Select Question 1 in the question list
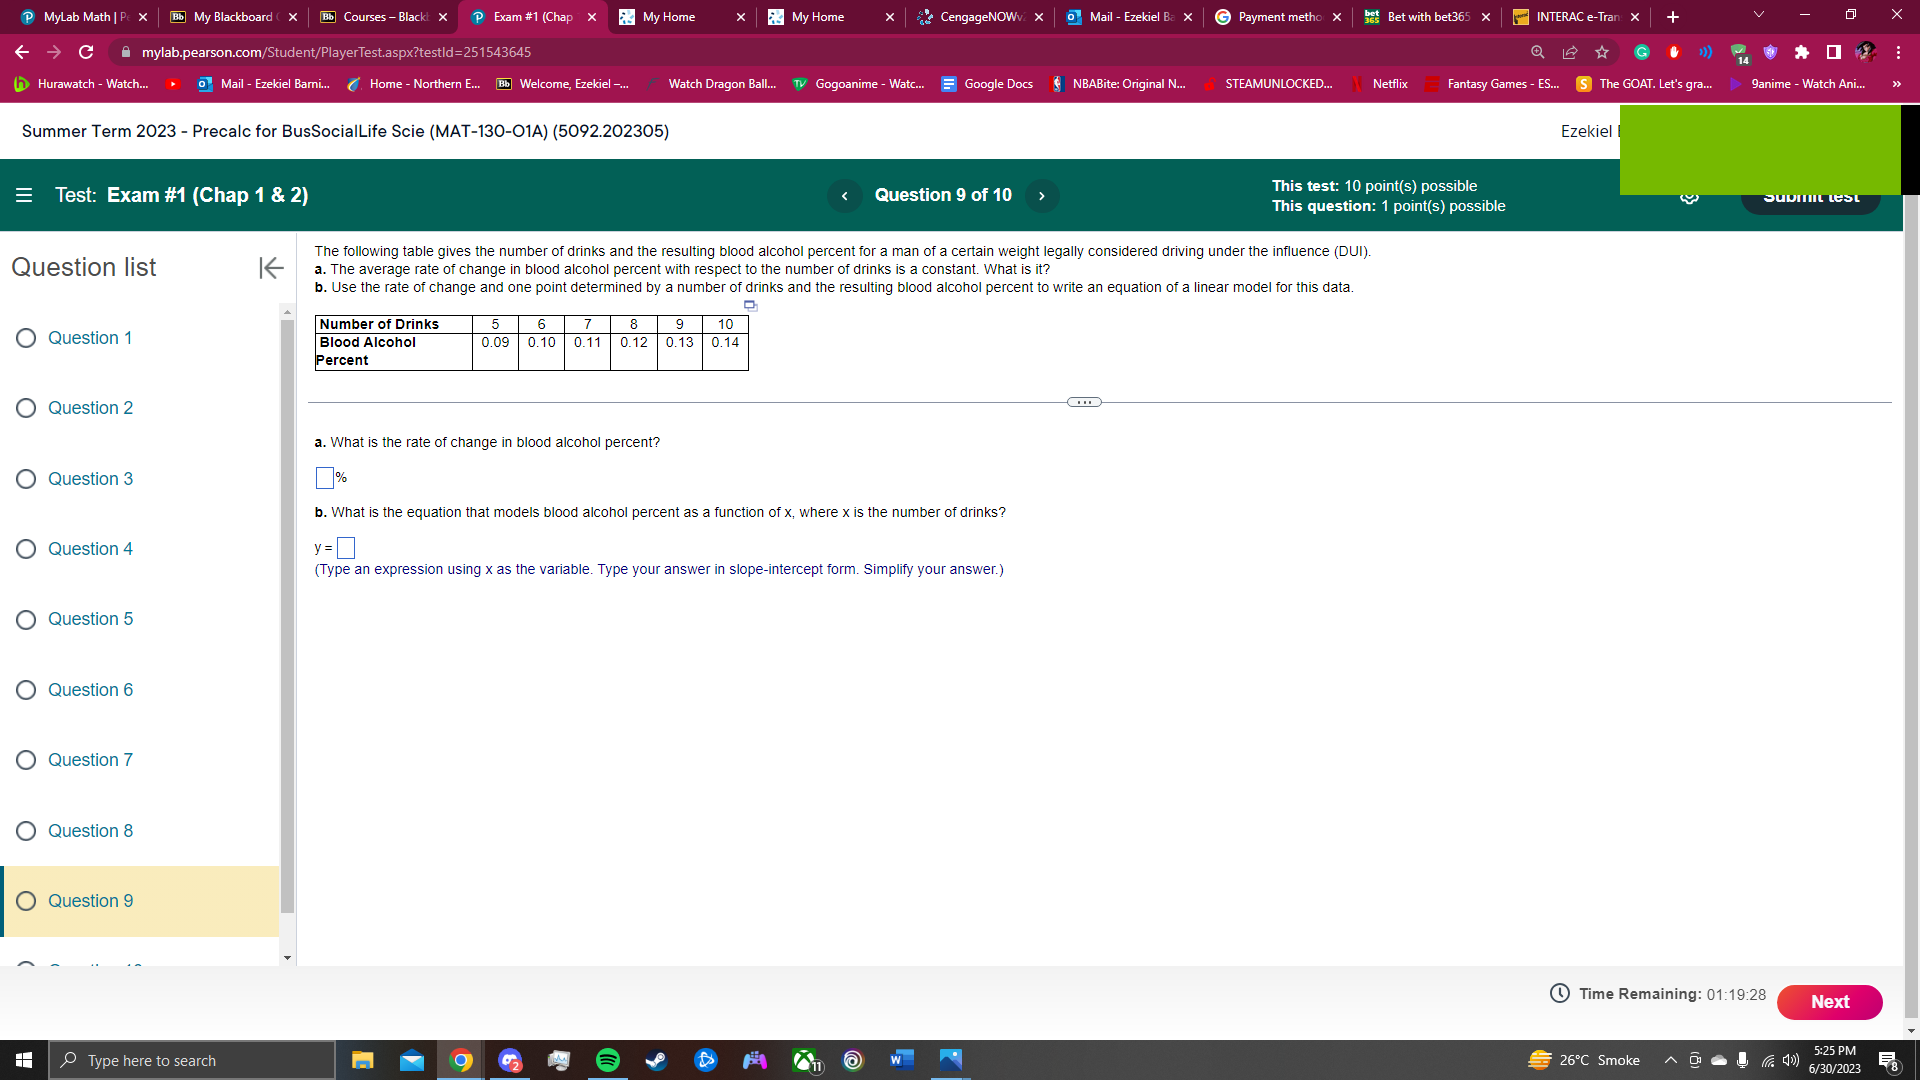This screenshot has width=1920, height=1080. coord(90,338)
